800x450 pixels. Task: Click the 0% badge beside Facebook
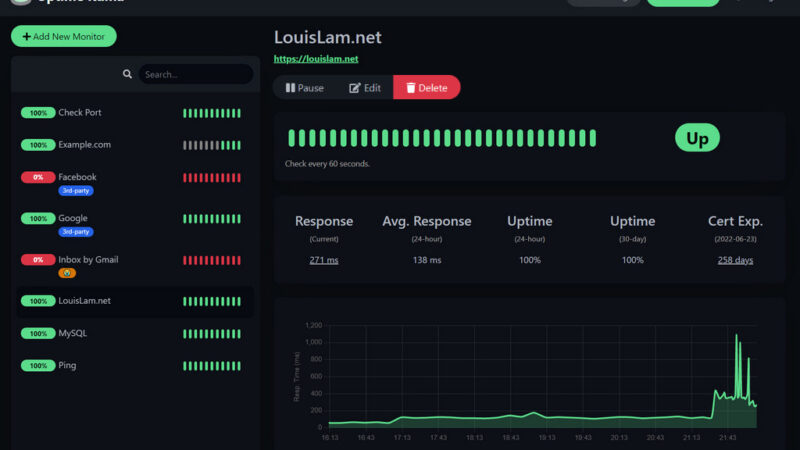point(38,177)
